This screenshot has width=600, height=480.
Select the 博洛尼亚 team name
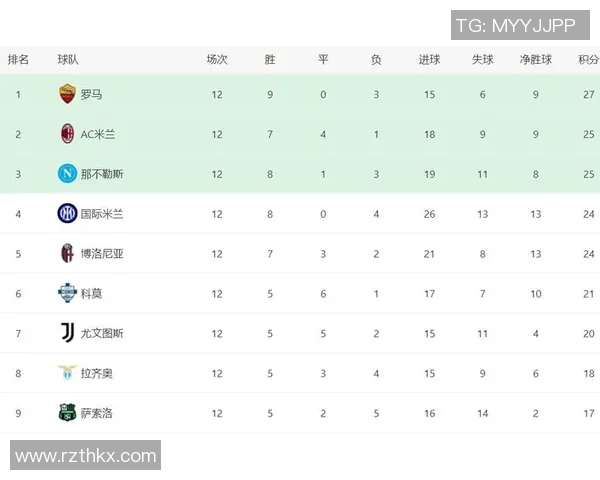coord(102,254)
